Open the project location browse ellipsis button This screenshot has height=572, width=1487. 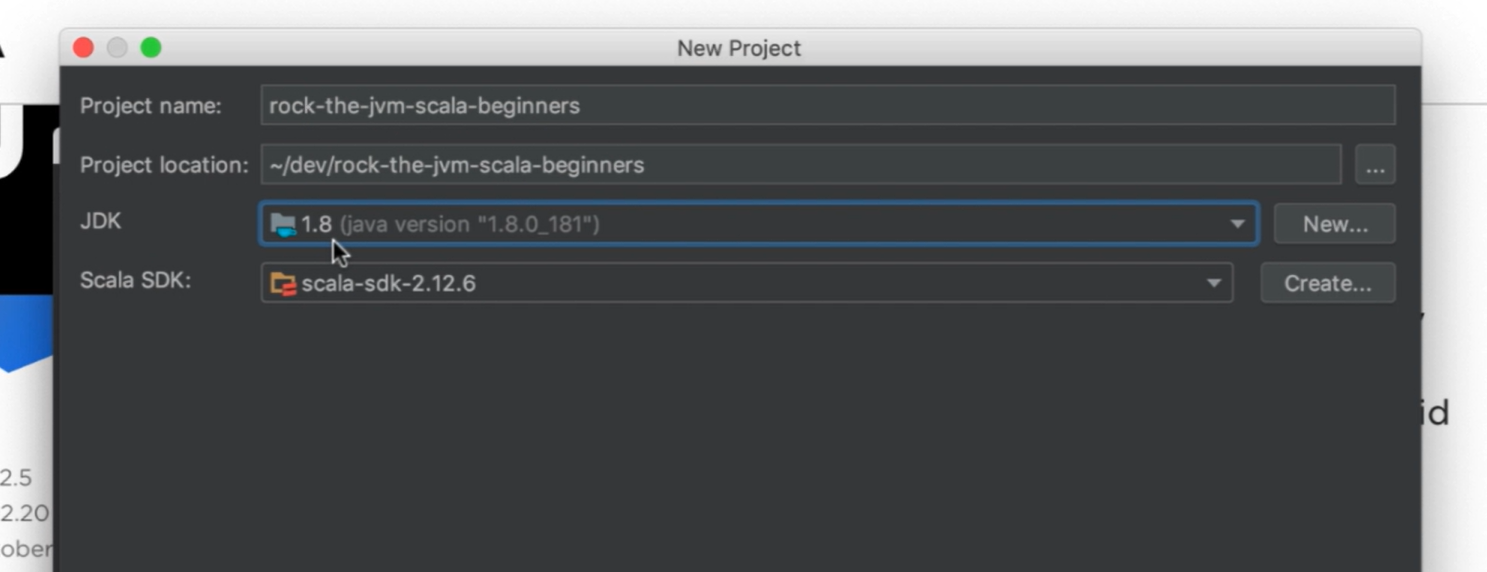click(1375, 165)
